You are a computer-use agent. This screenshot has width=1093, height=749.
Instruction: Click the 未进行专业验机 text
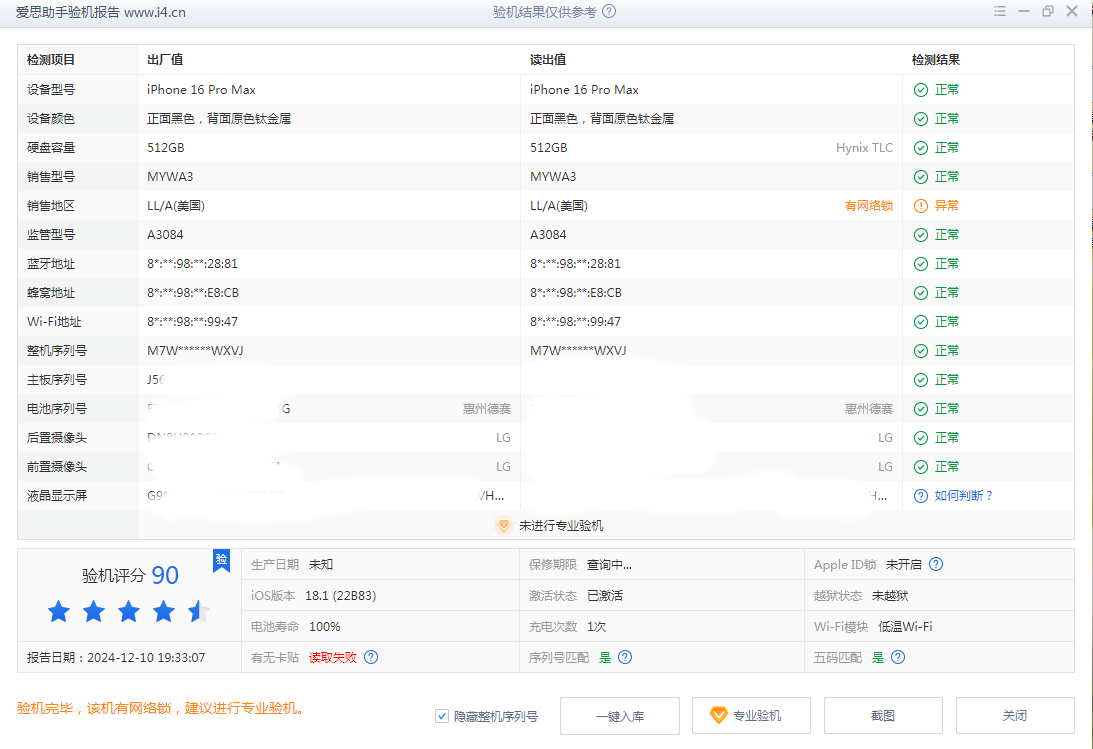pyautogui.click(x=561, y=525)
